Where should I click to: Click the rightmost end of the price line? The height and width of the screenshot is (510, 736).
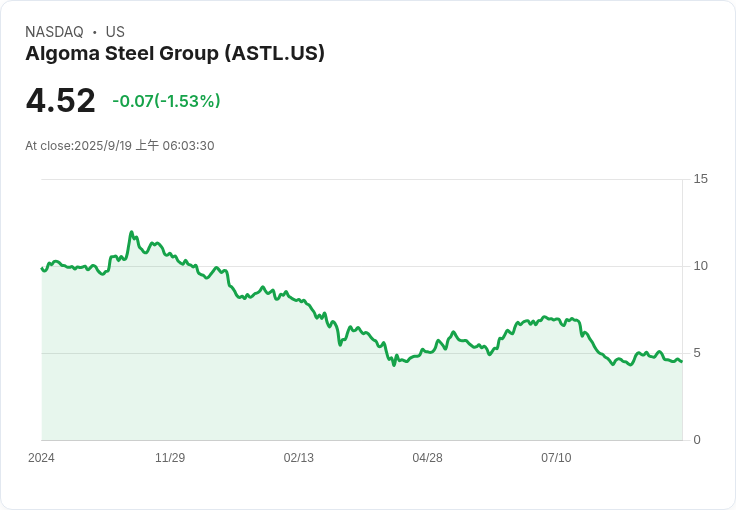click(682, 362)
